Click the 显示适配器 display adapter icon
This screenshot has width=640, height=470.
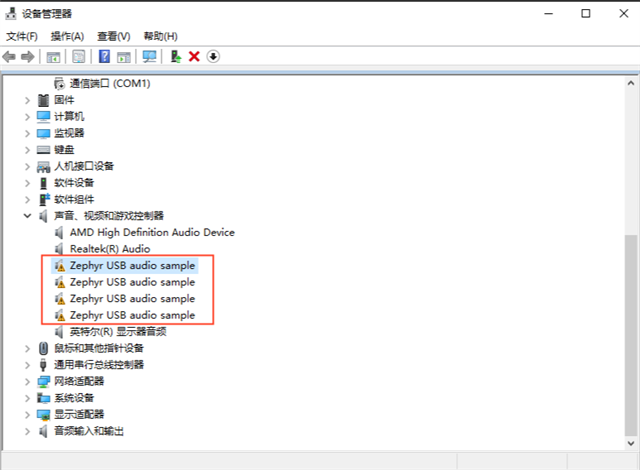click(43, 415)
